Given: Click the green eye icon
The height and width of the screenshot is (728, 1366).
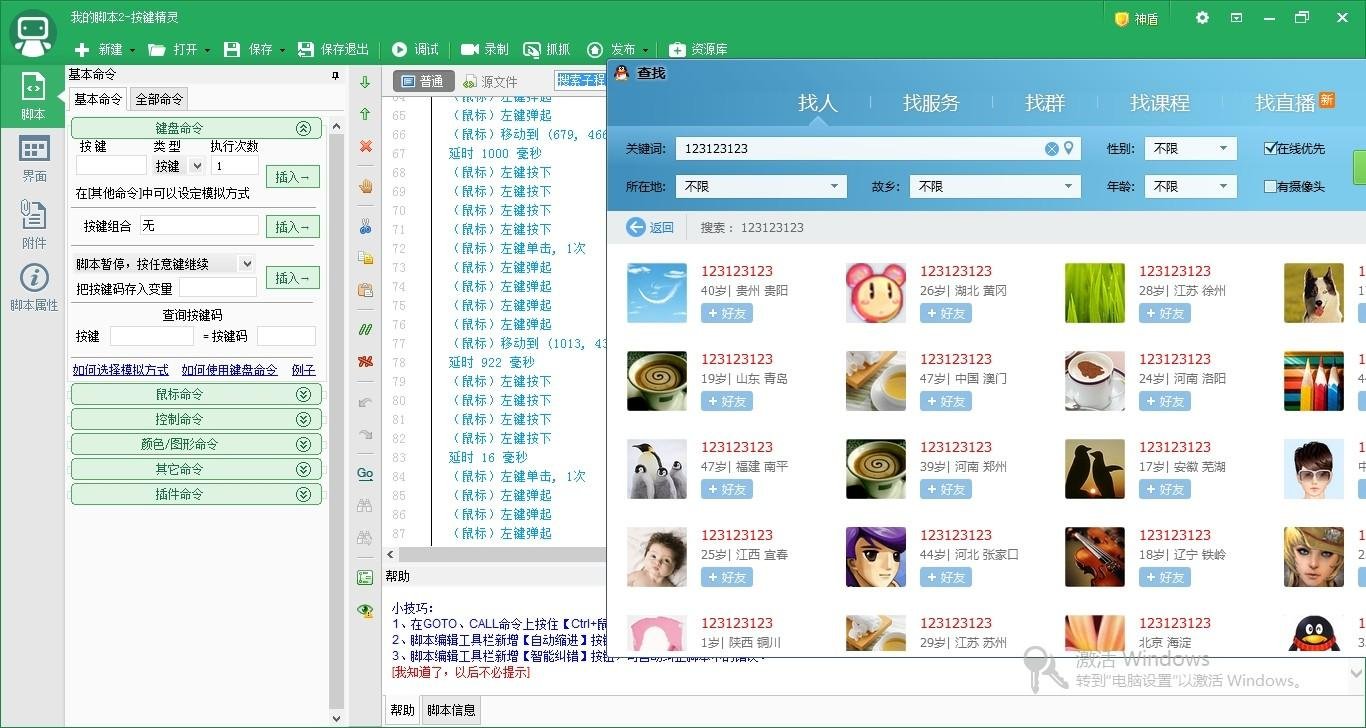Looking at the screenshot, I should [365, 610].
